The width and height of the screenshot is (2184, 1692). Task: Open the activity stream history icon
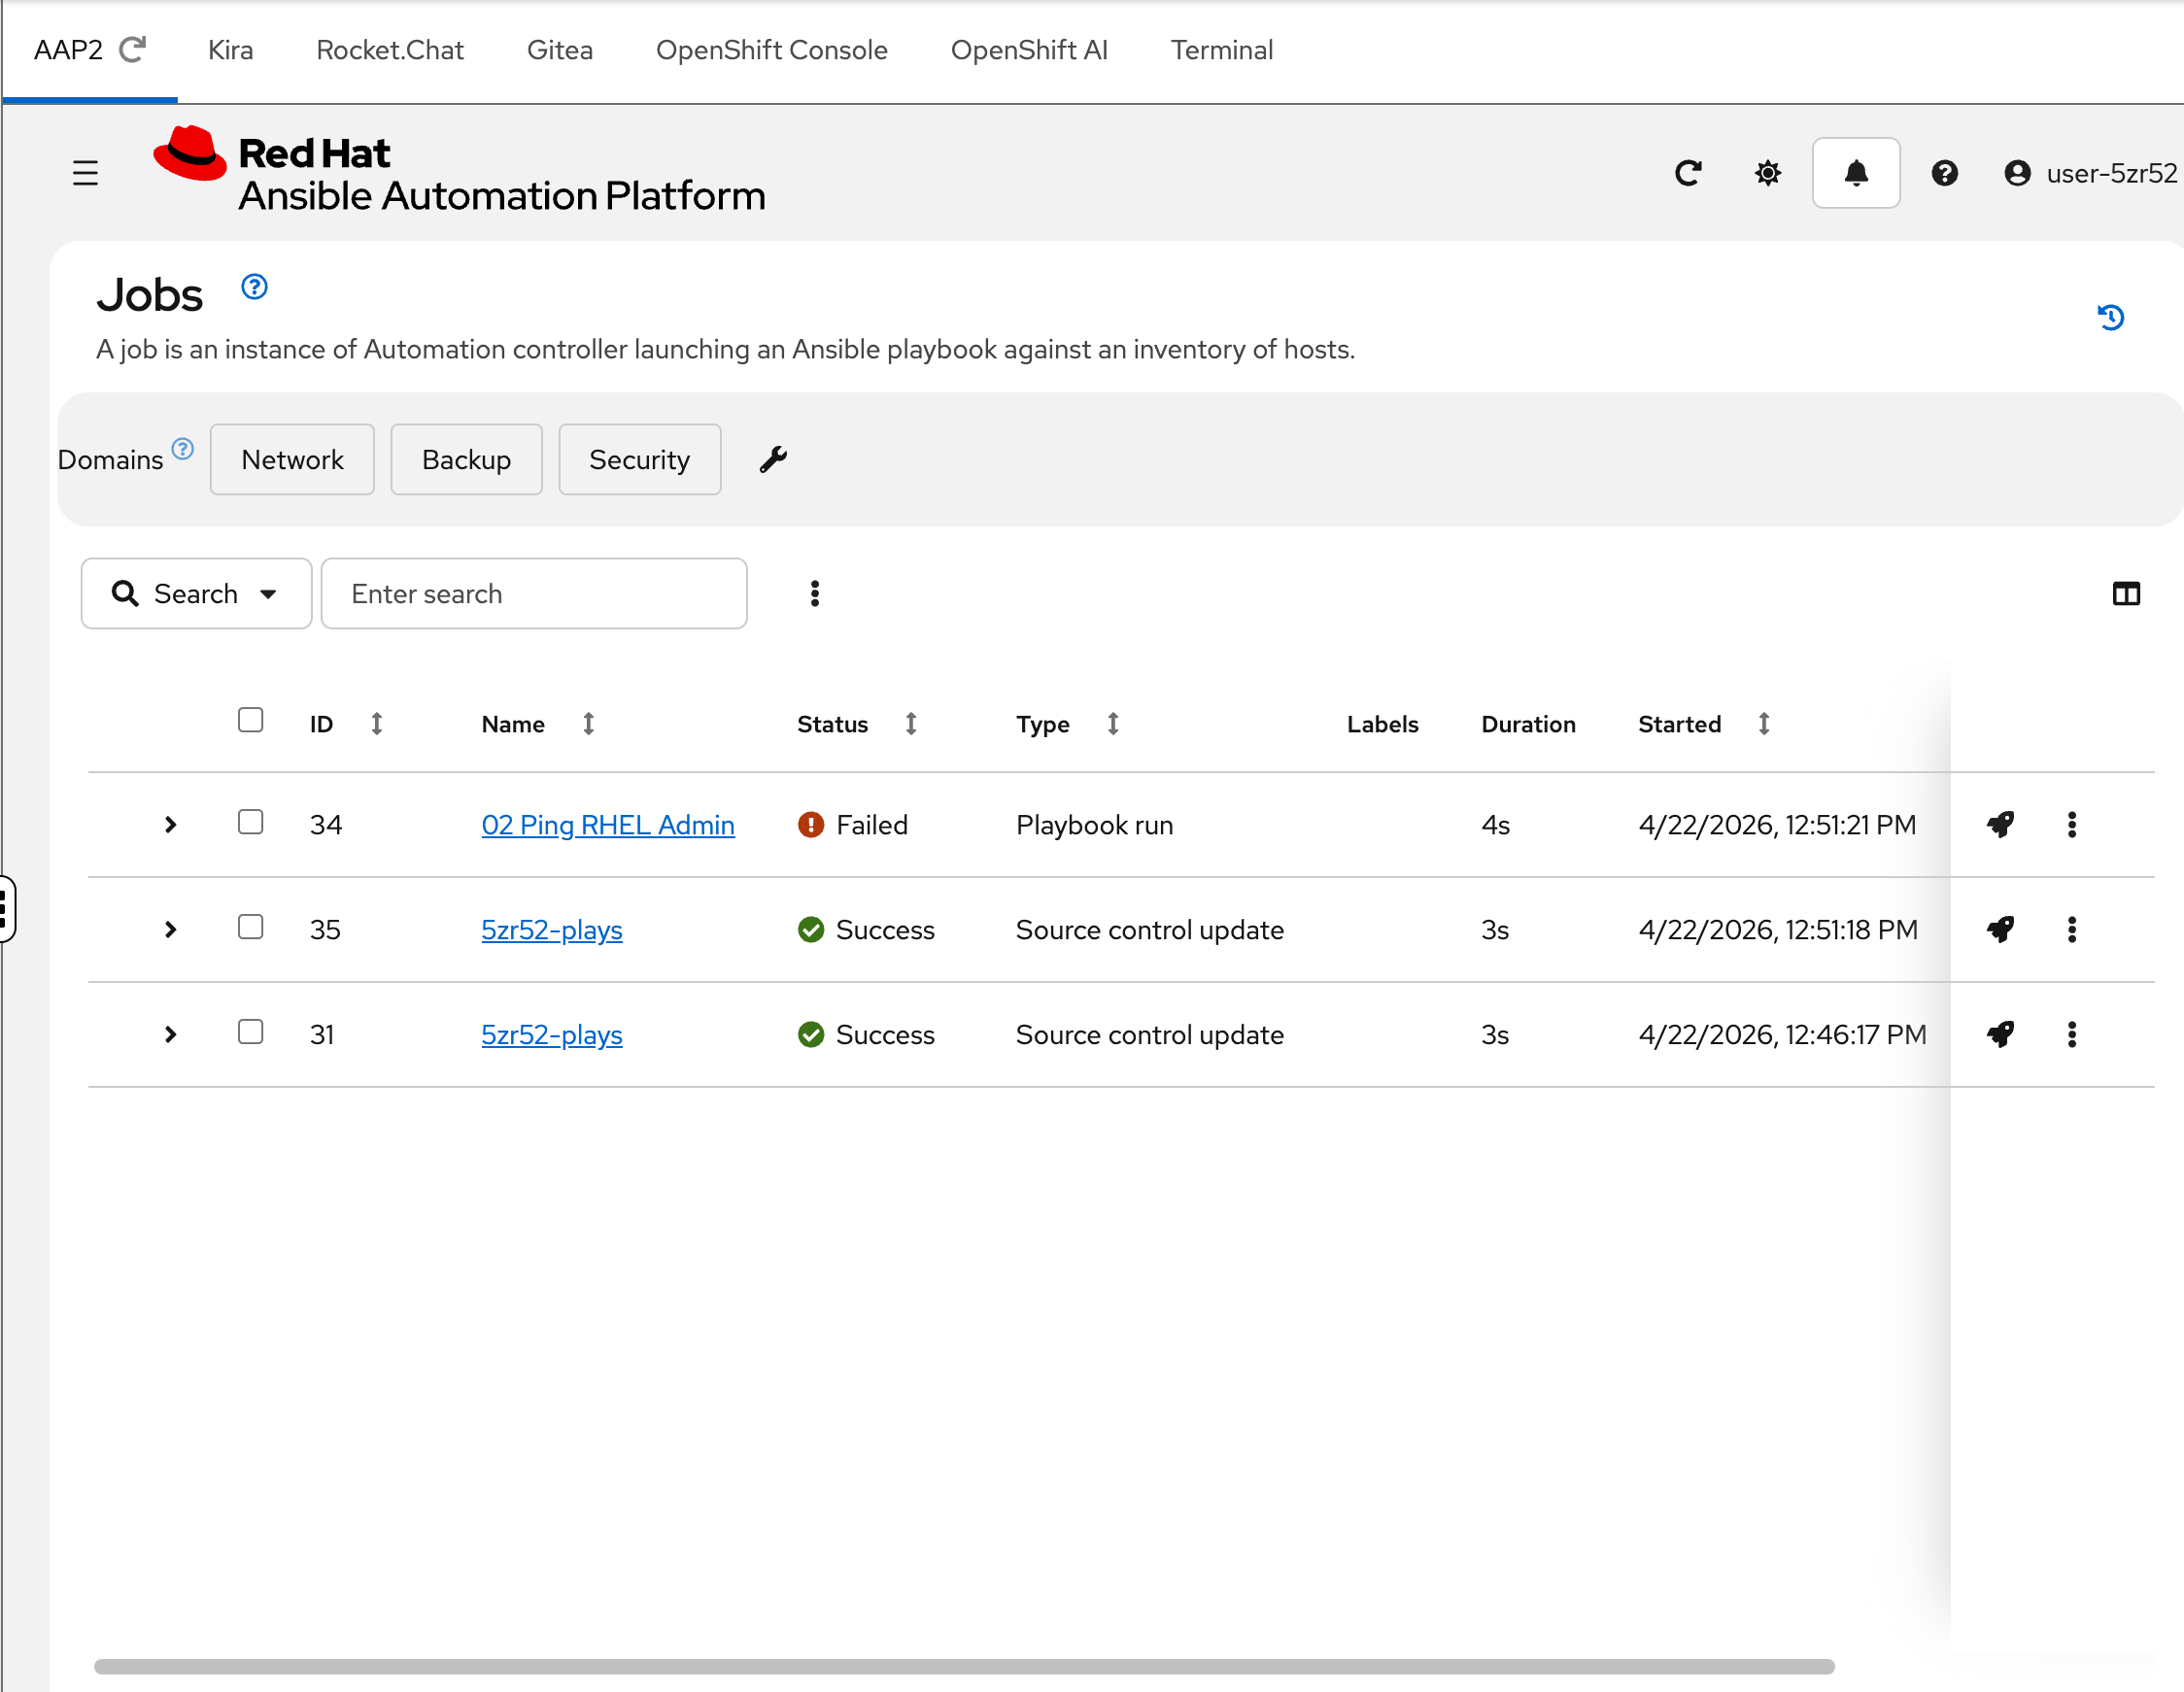[2110, 317]
